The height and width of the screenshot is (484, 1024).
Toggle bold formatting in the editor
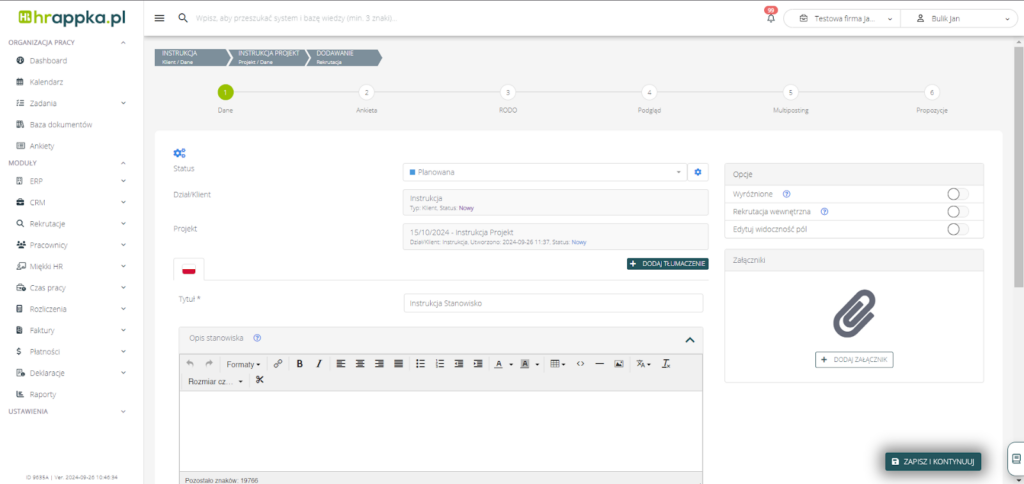pos(299,363)
